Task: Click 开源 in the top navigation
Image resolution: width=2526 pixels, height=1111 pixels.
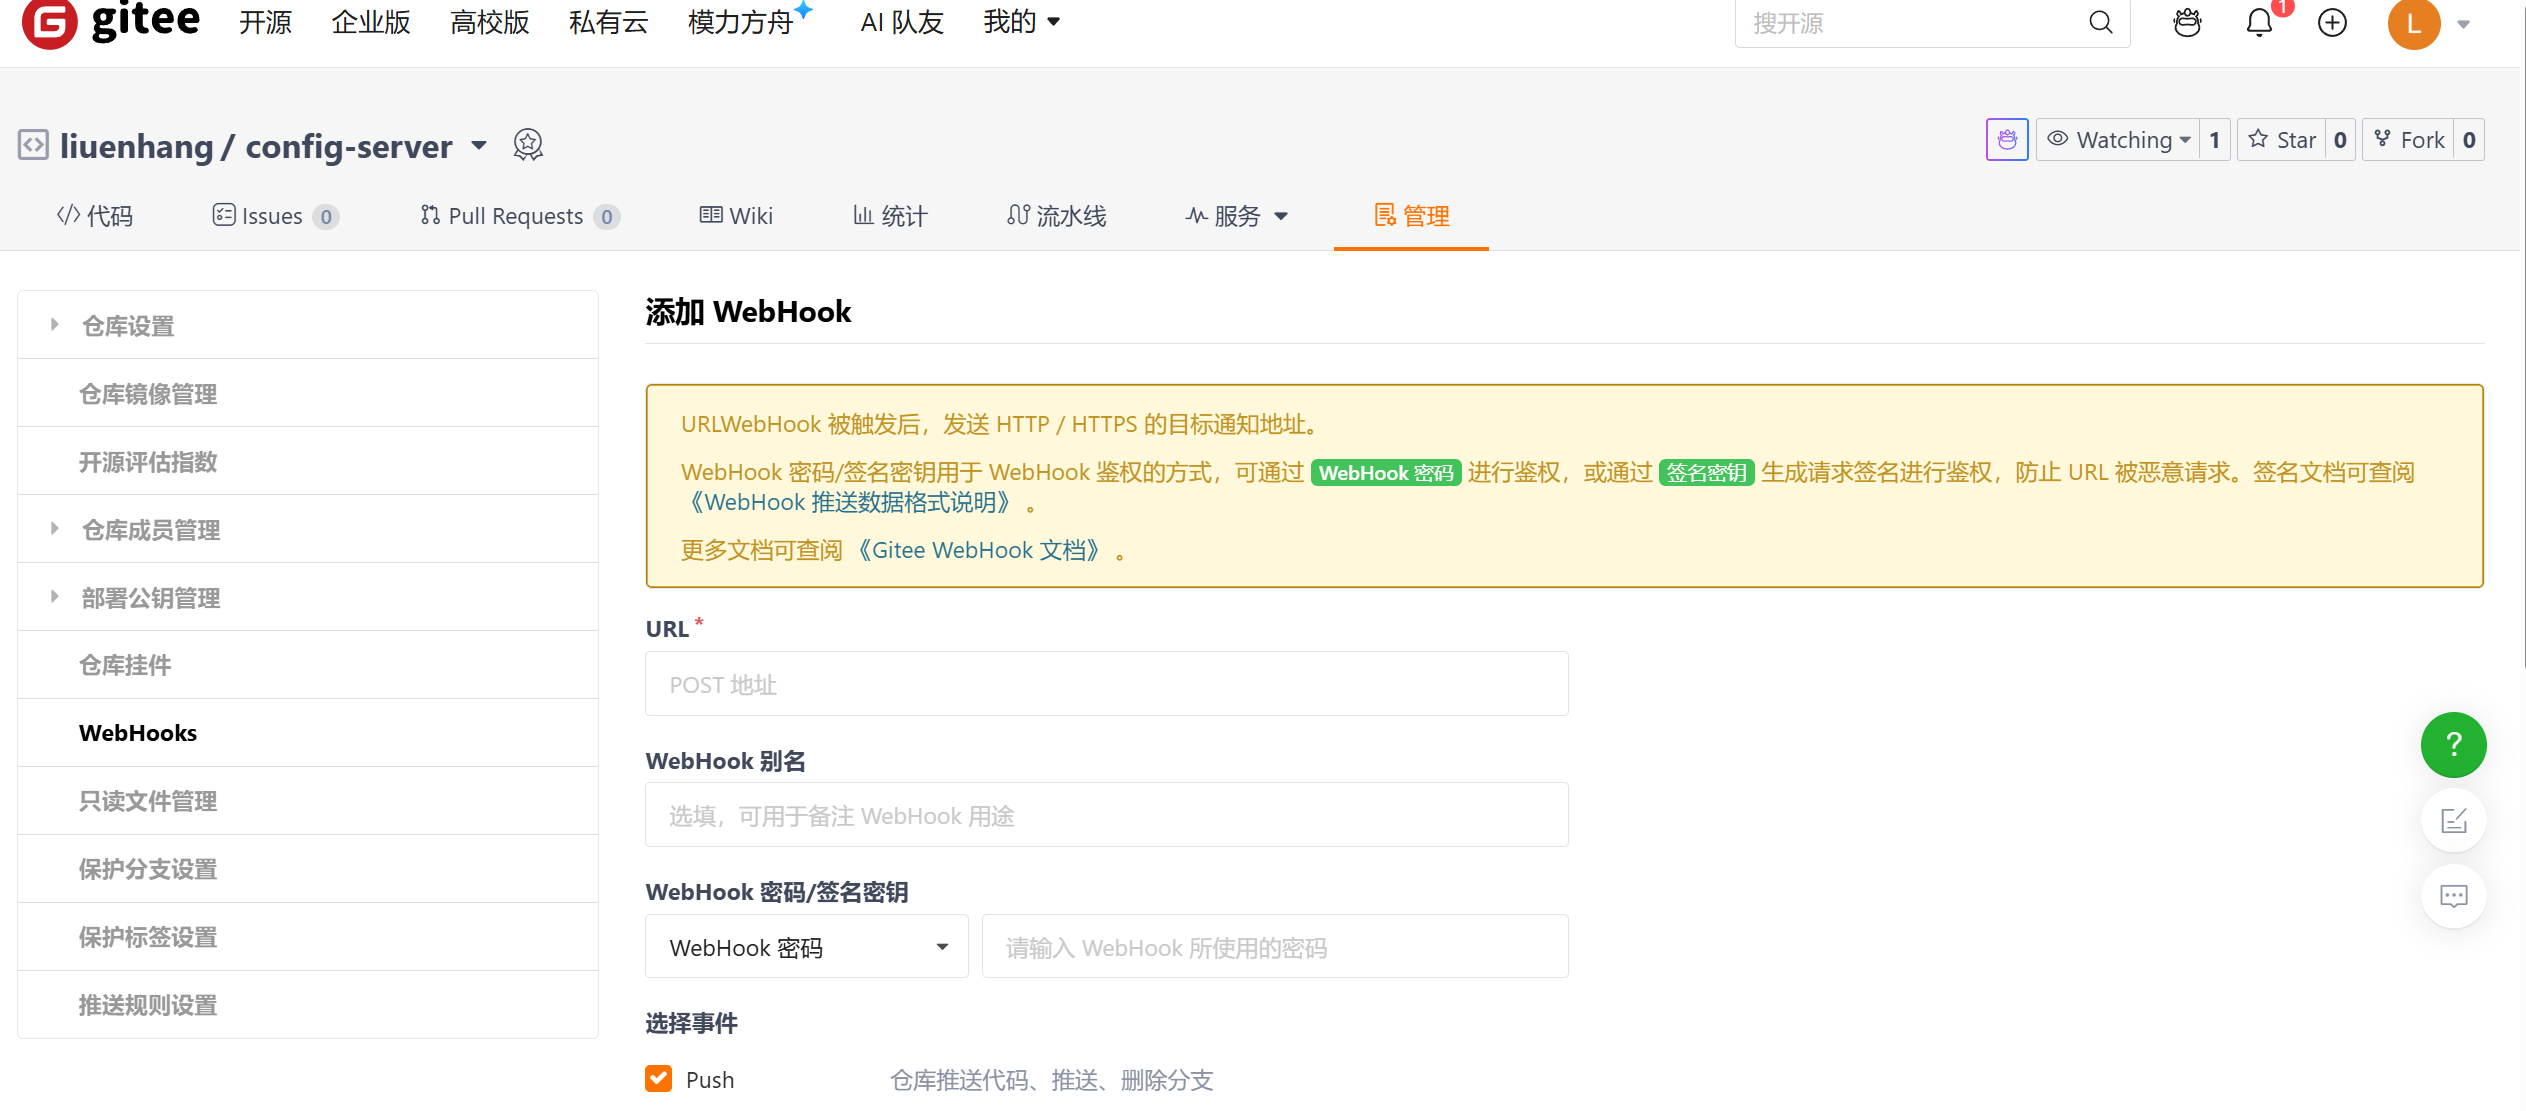Action: [x=265, y=22]
